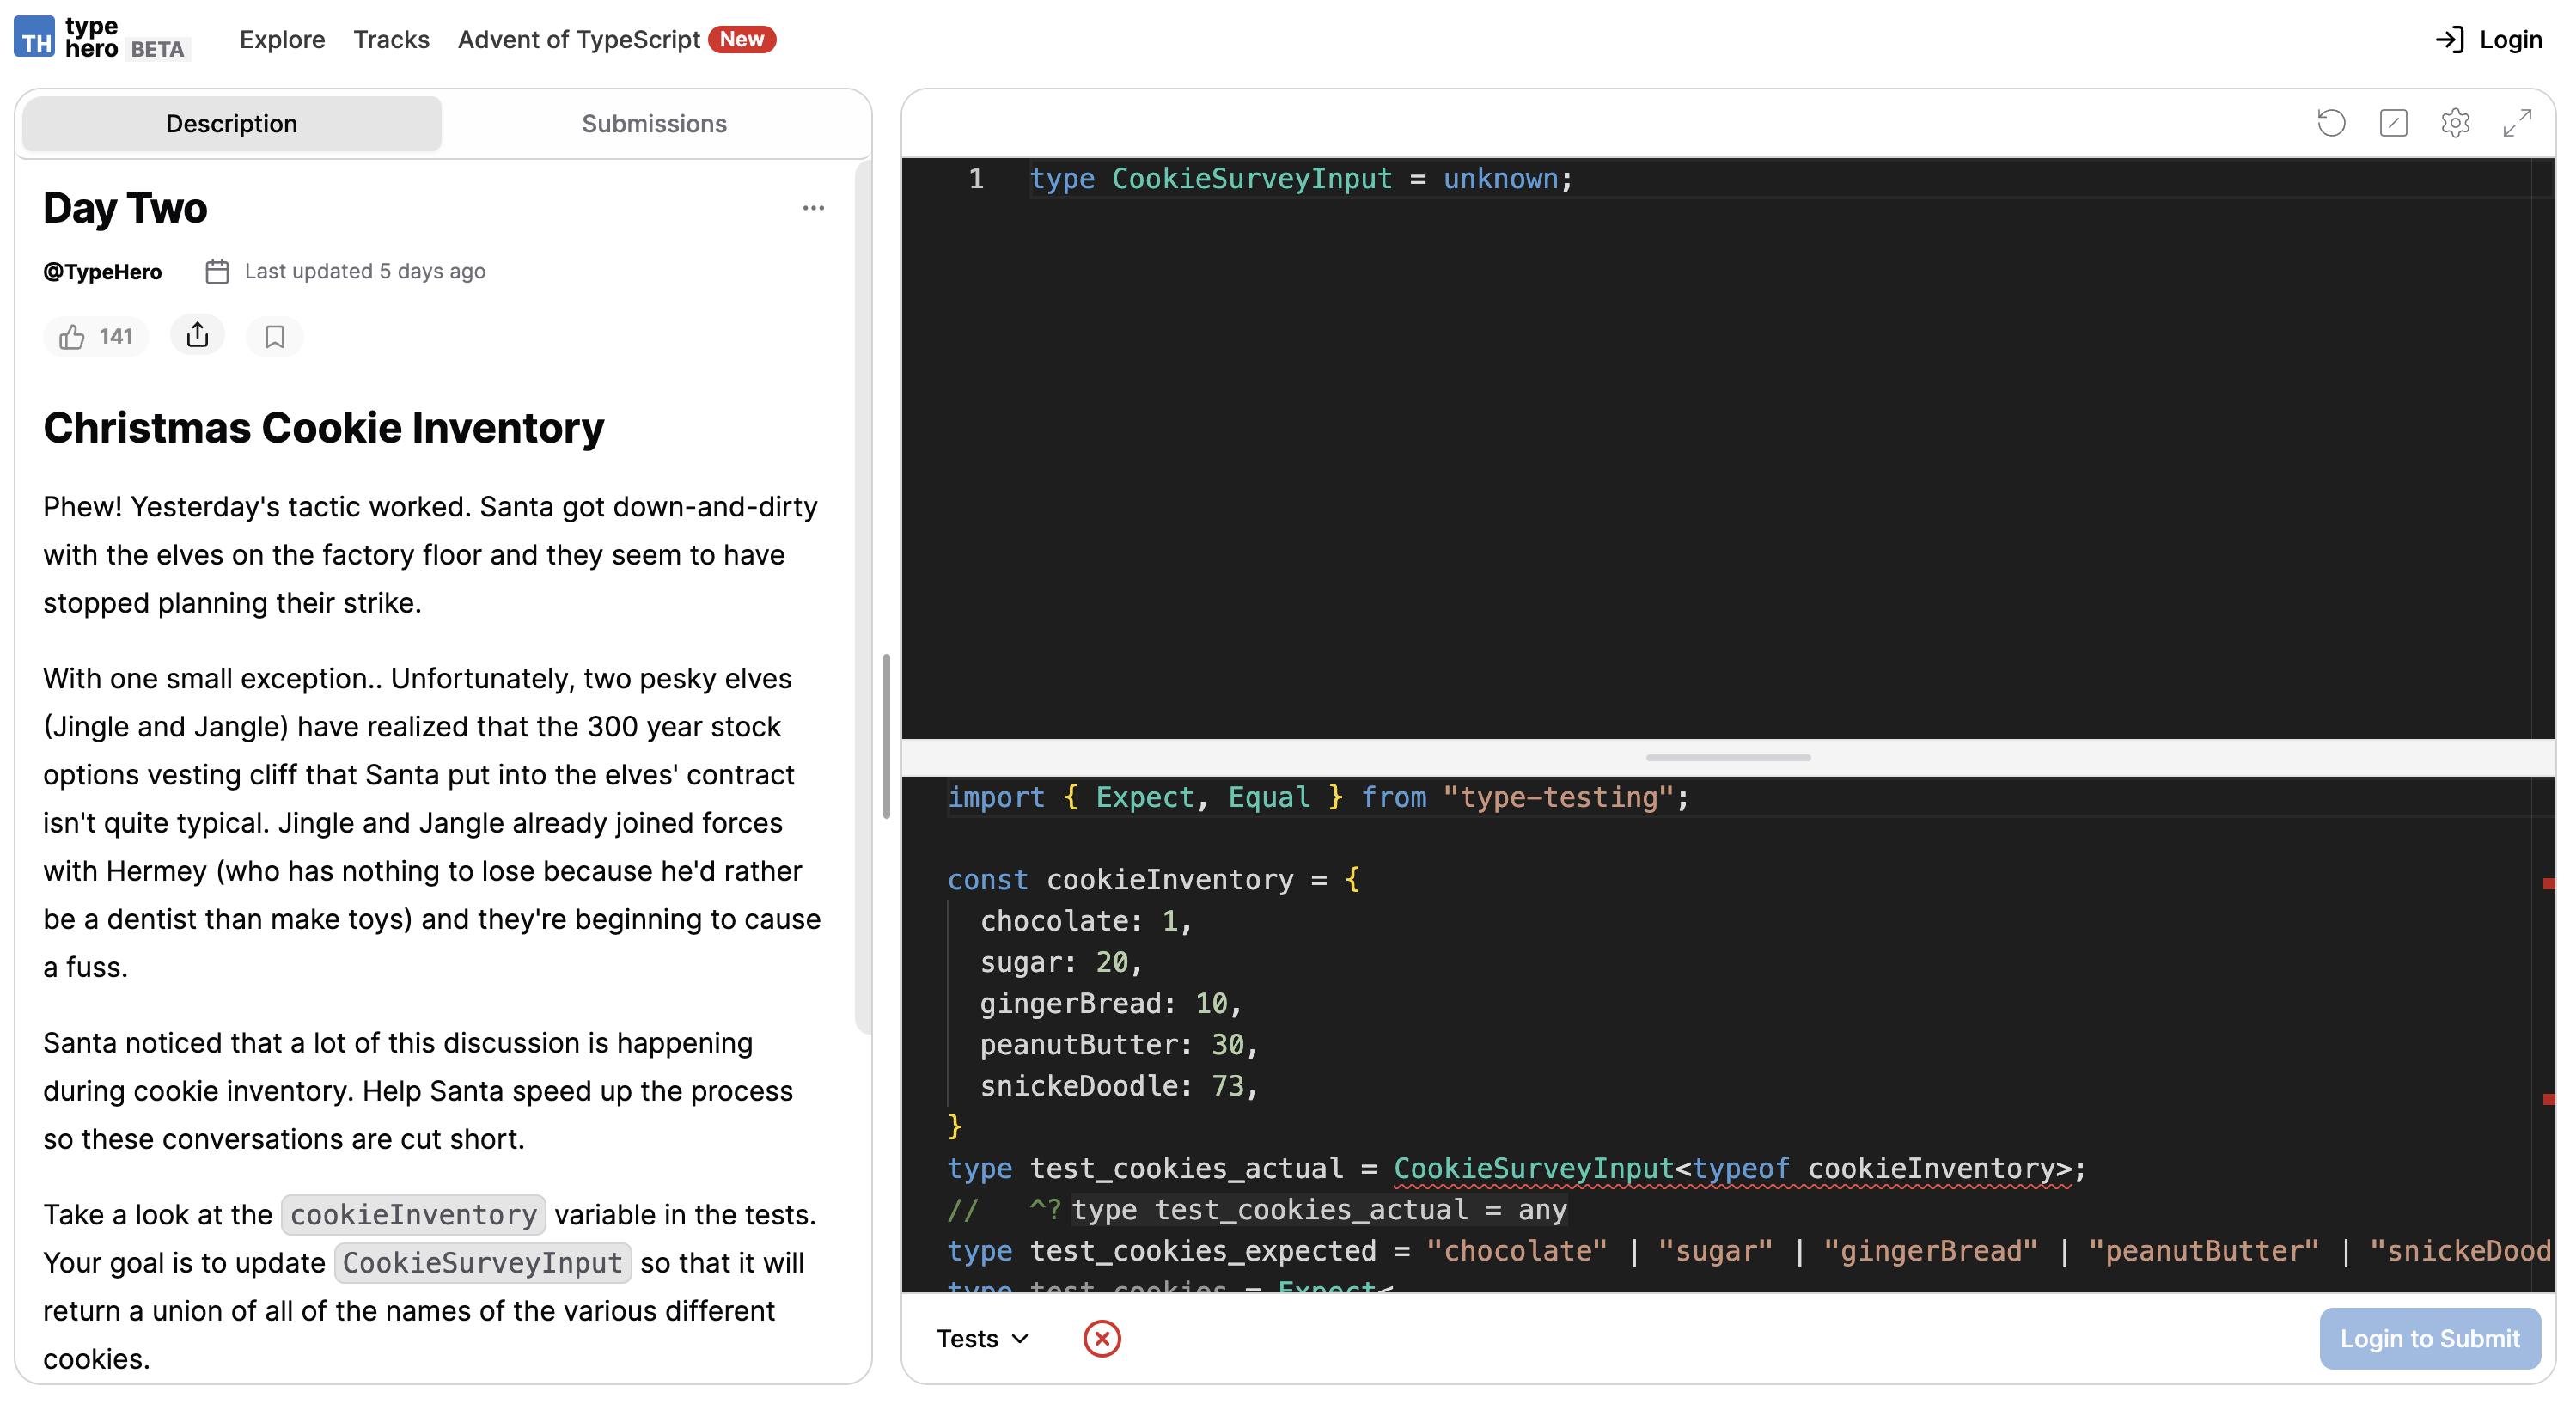
Task: Share the Day Two challenge
Action: pyautogui.click(x=197, y=336)
